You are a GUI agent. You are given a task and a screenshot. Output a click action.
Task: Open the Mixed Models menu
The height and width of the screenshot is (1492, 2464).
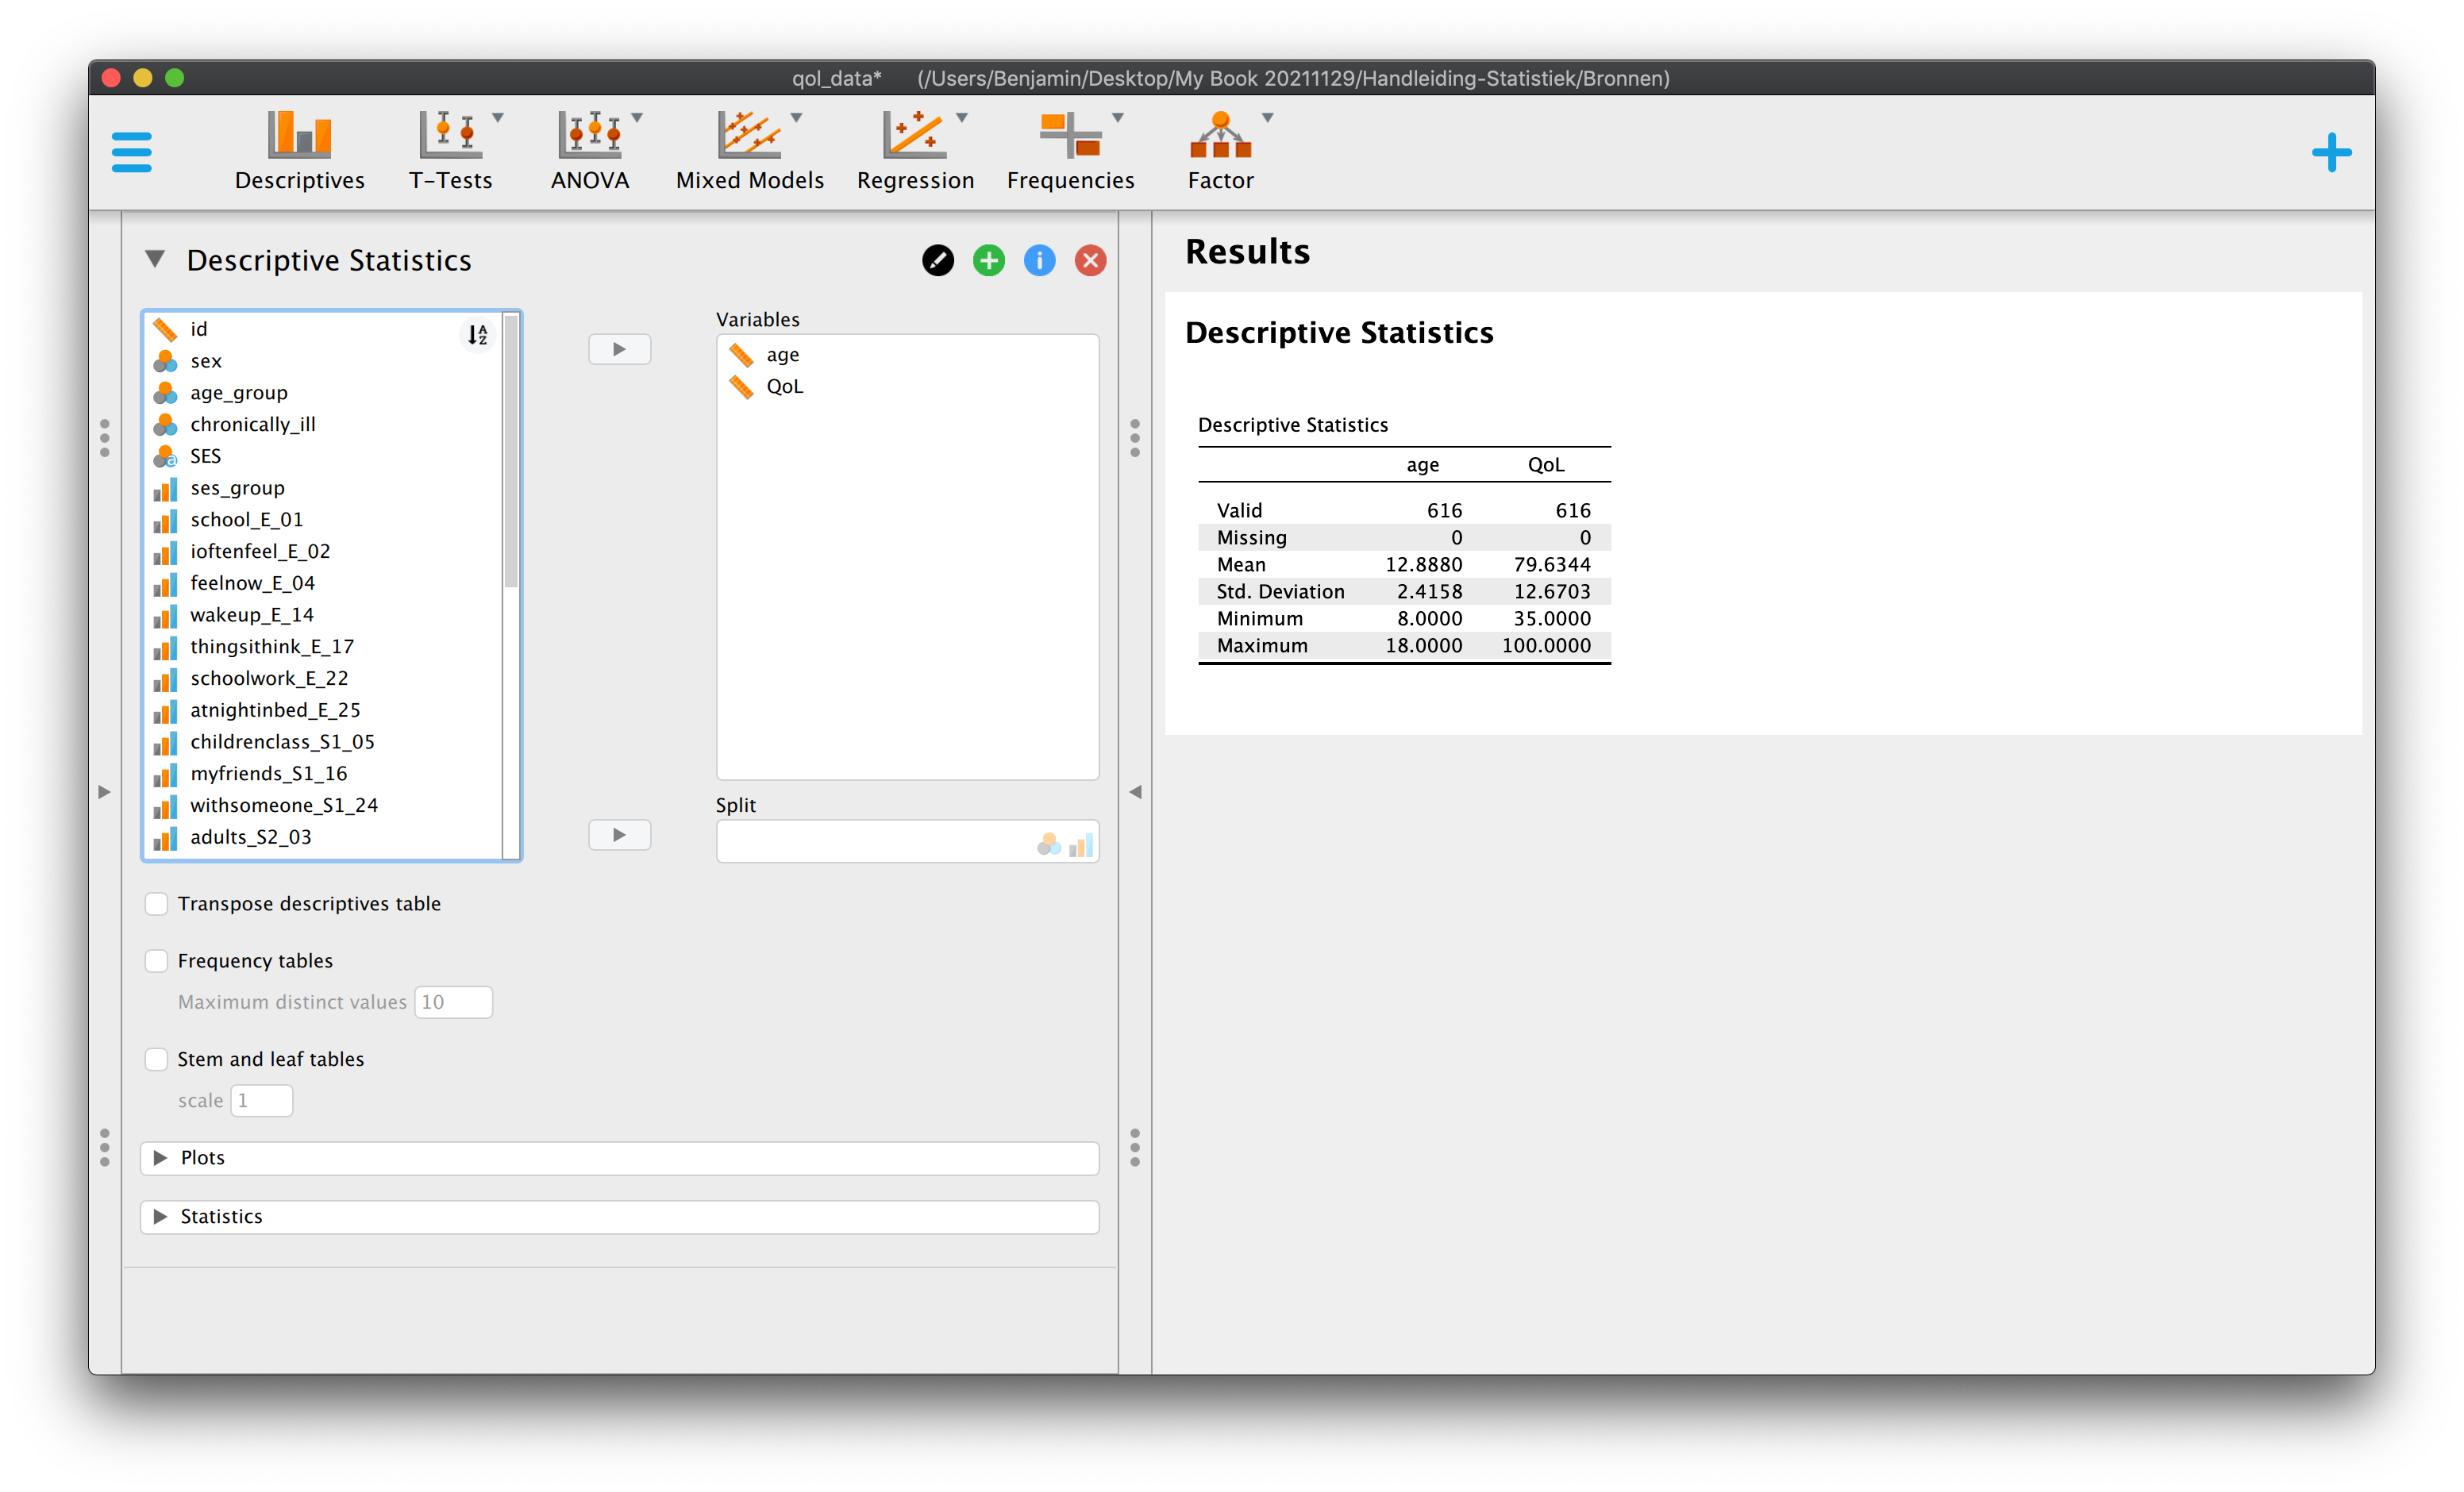[x=749, y=151]
